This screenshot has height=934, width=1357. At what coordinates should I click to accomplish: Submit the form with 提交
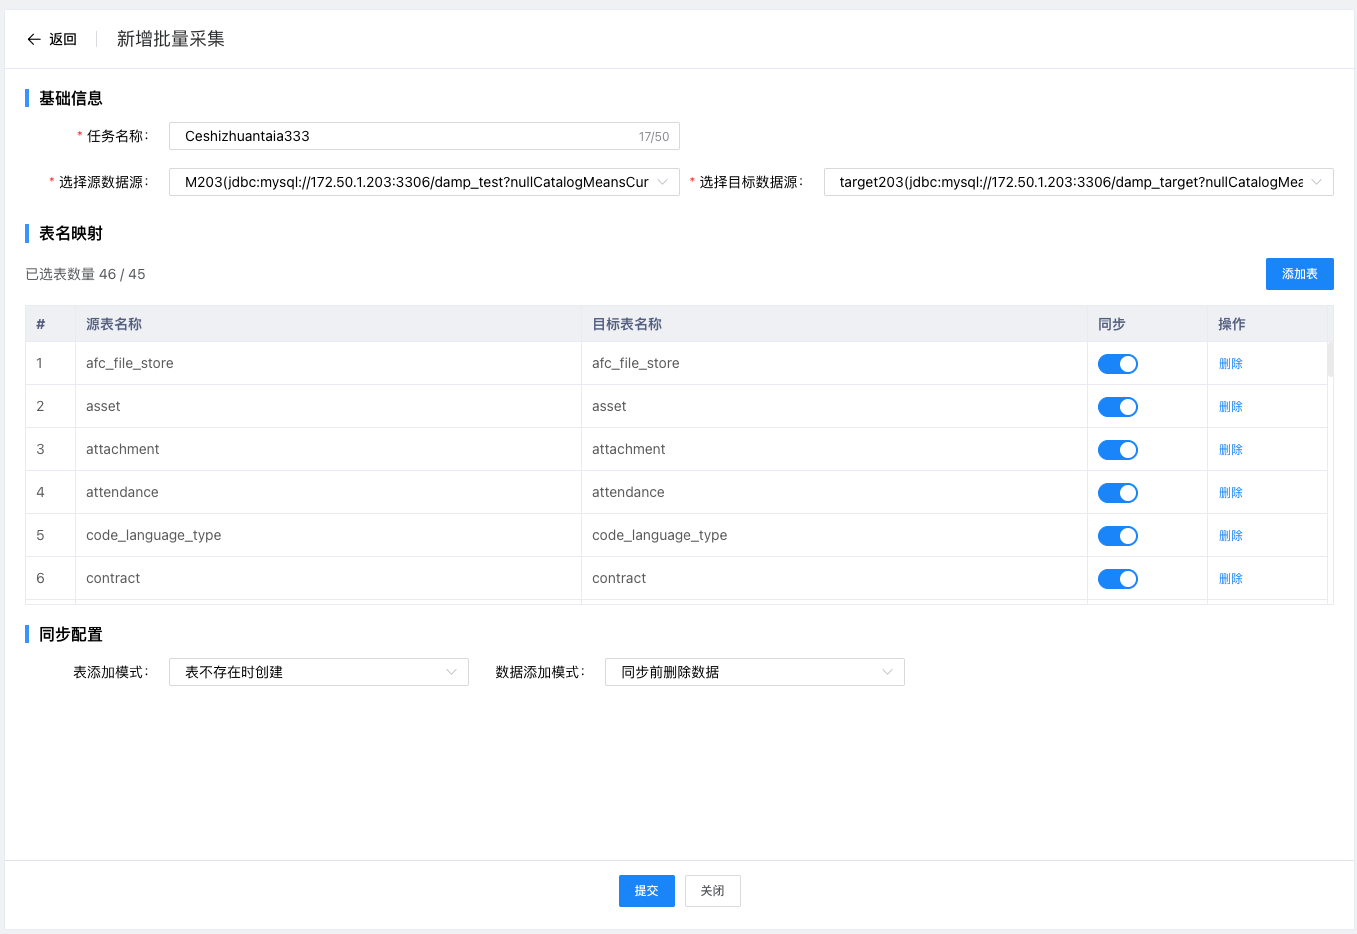646,891
